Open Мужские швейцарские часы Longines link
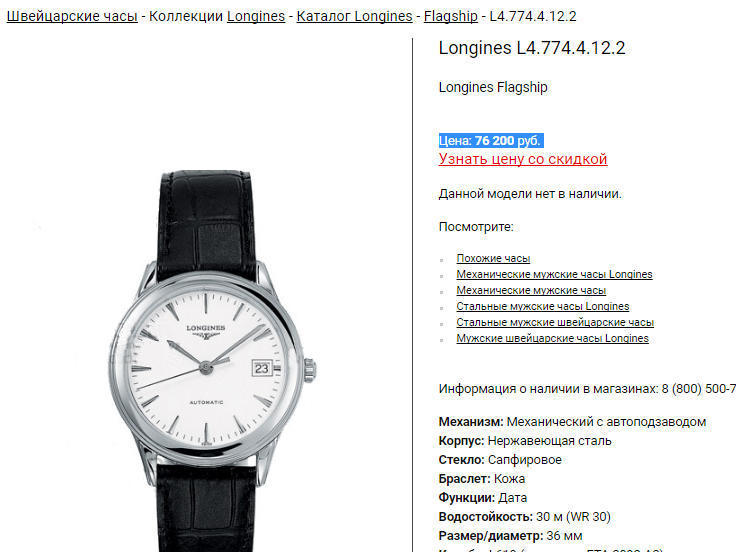This screenshot has height=552, width=736. [x=552, y=338]
